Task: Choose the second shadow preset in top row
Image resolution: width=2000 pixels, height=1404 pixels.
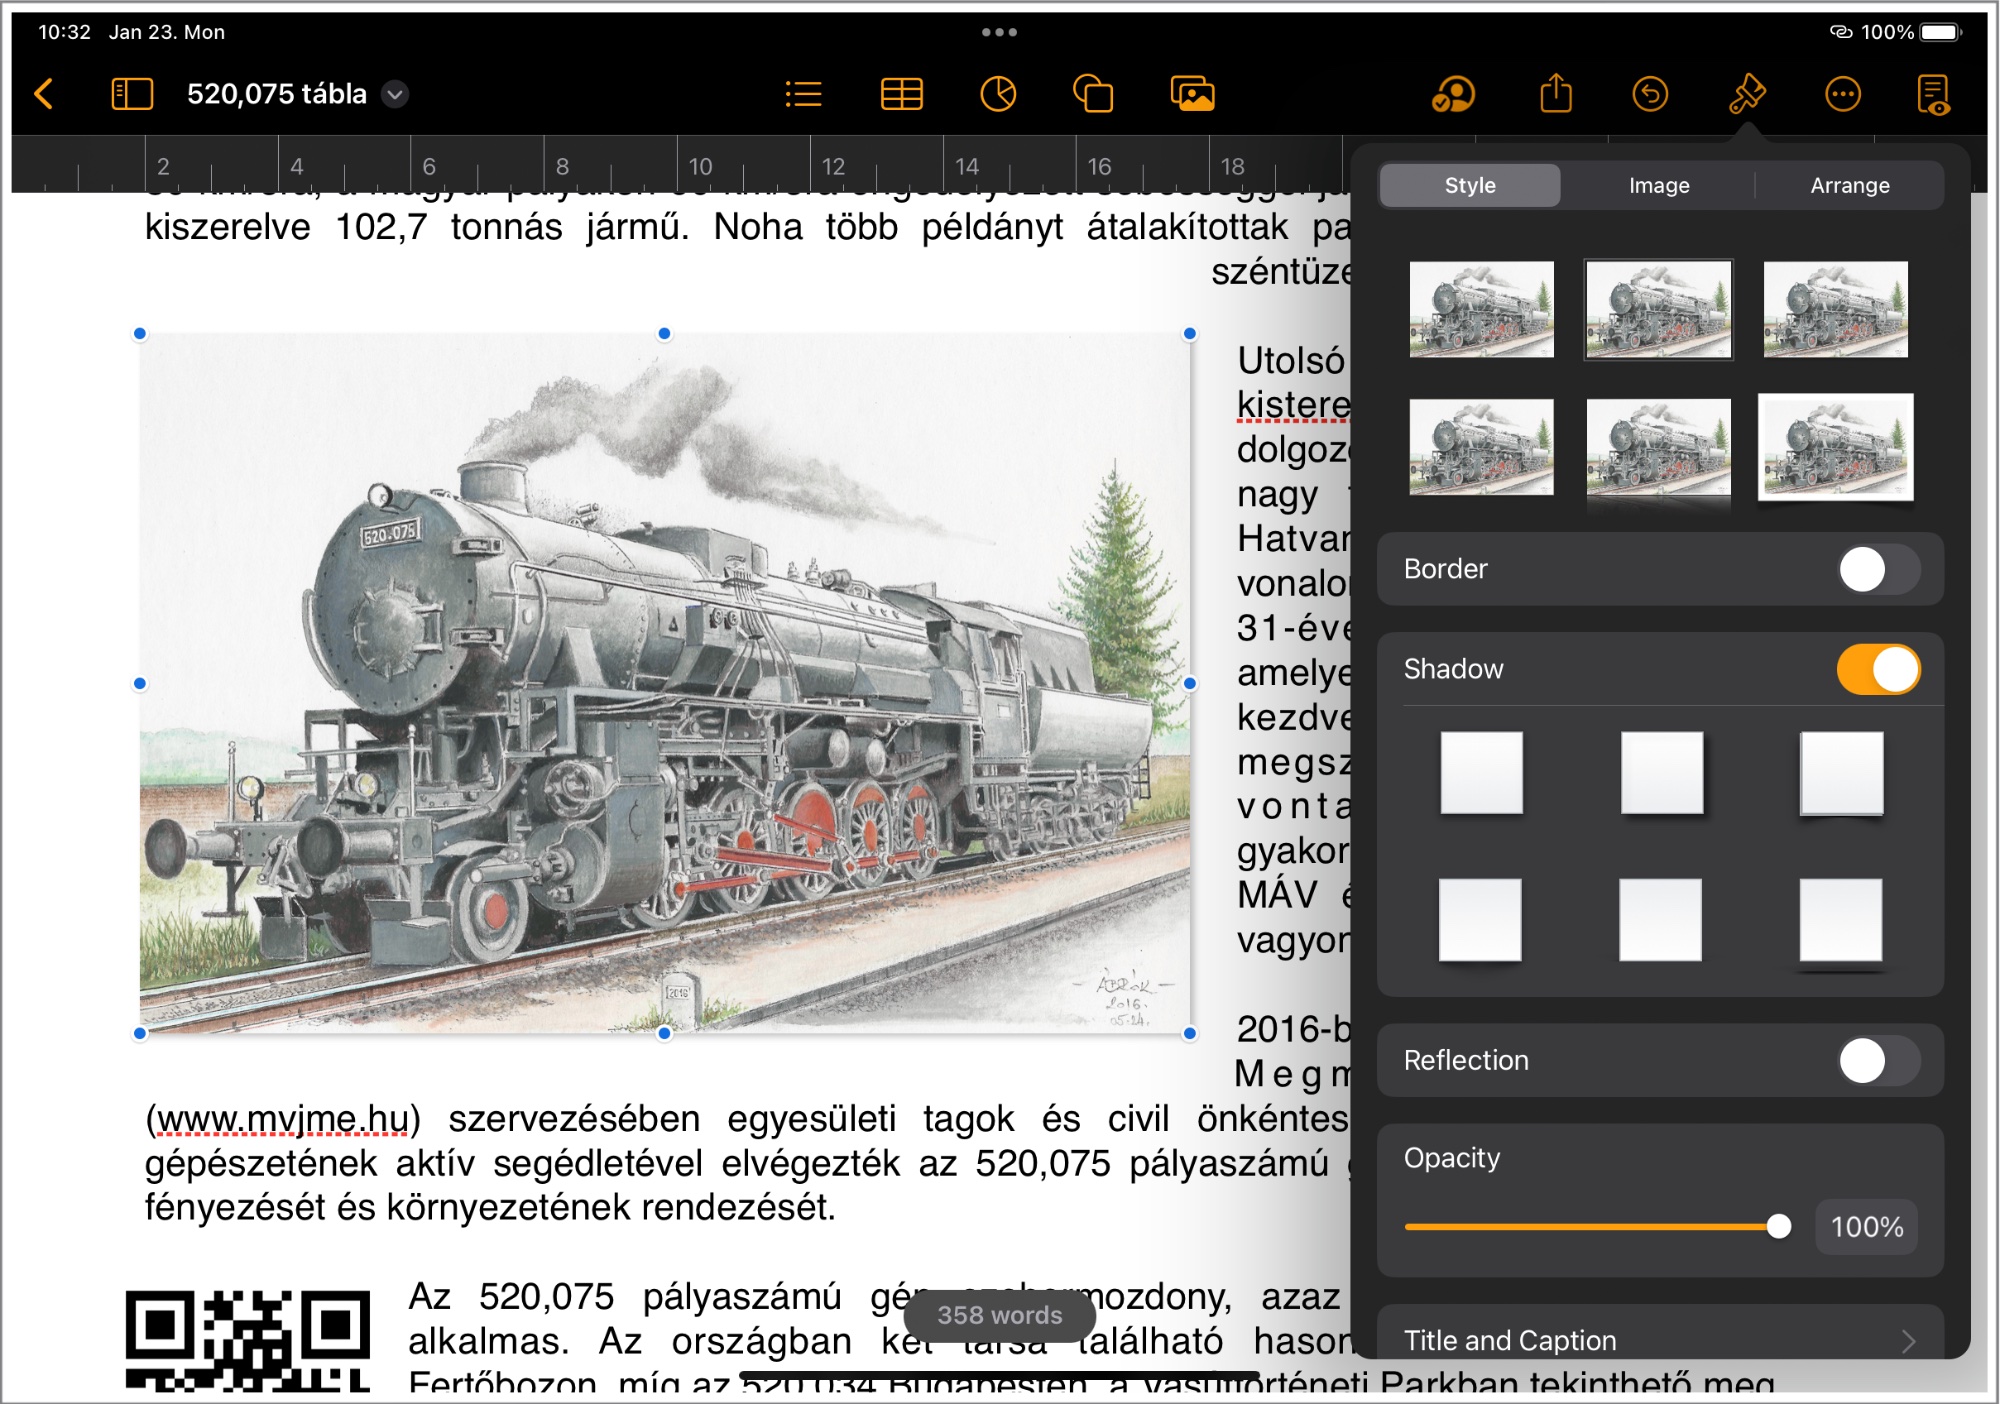Action: coord(1661,772)
